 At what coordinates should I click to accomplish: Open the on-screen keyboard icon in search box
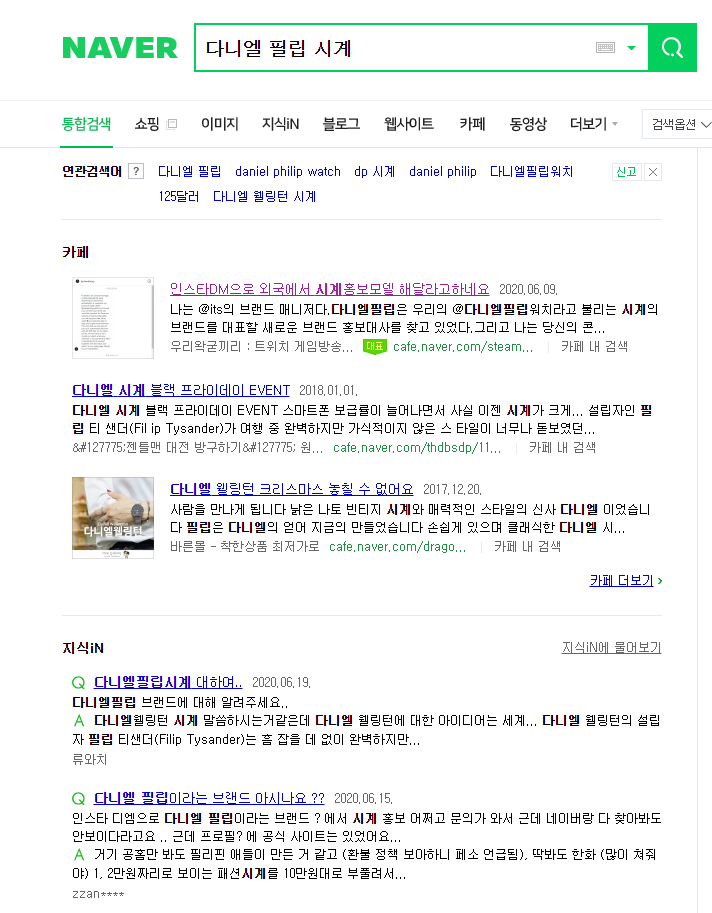coord(605,48)
